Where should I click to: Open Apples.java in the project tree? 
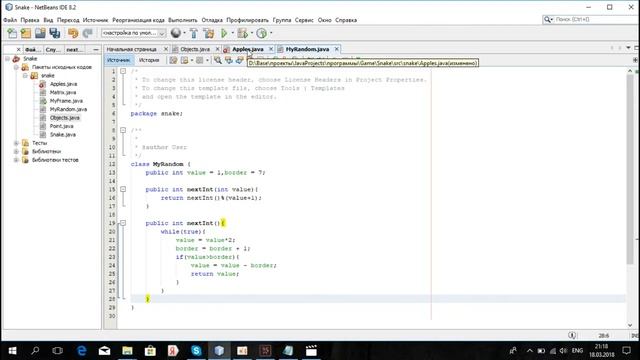(63, 84)
